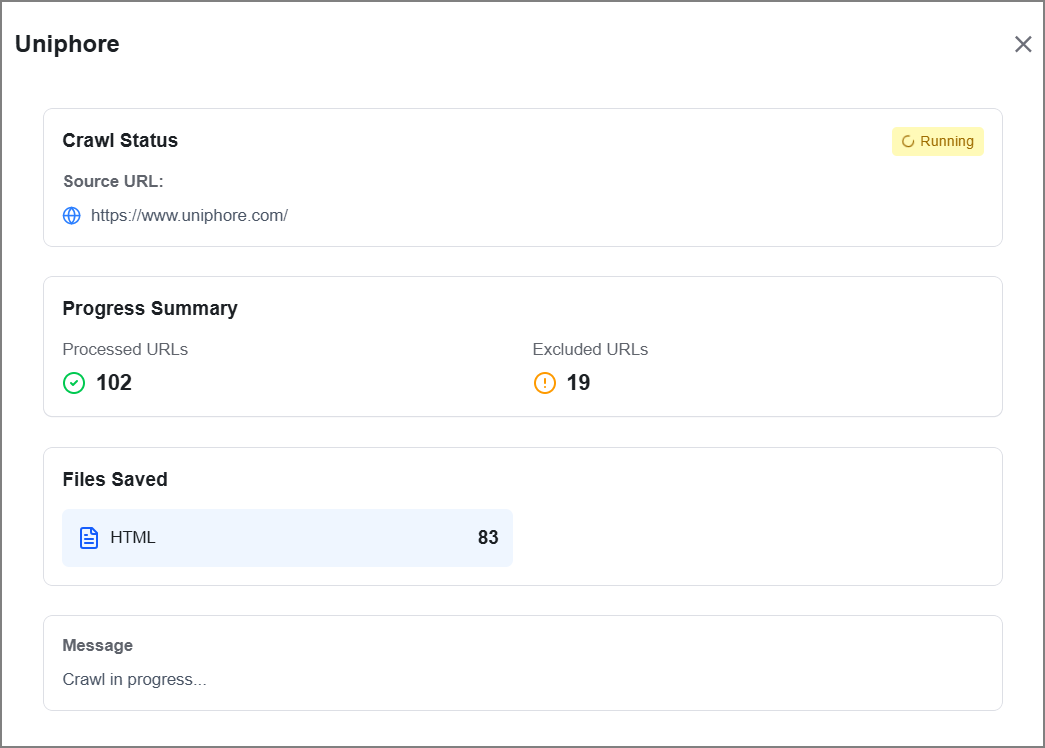Click the HTML file document icon

coord(89,537)
